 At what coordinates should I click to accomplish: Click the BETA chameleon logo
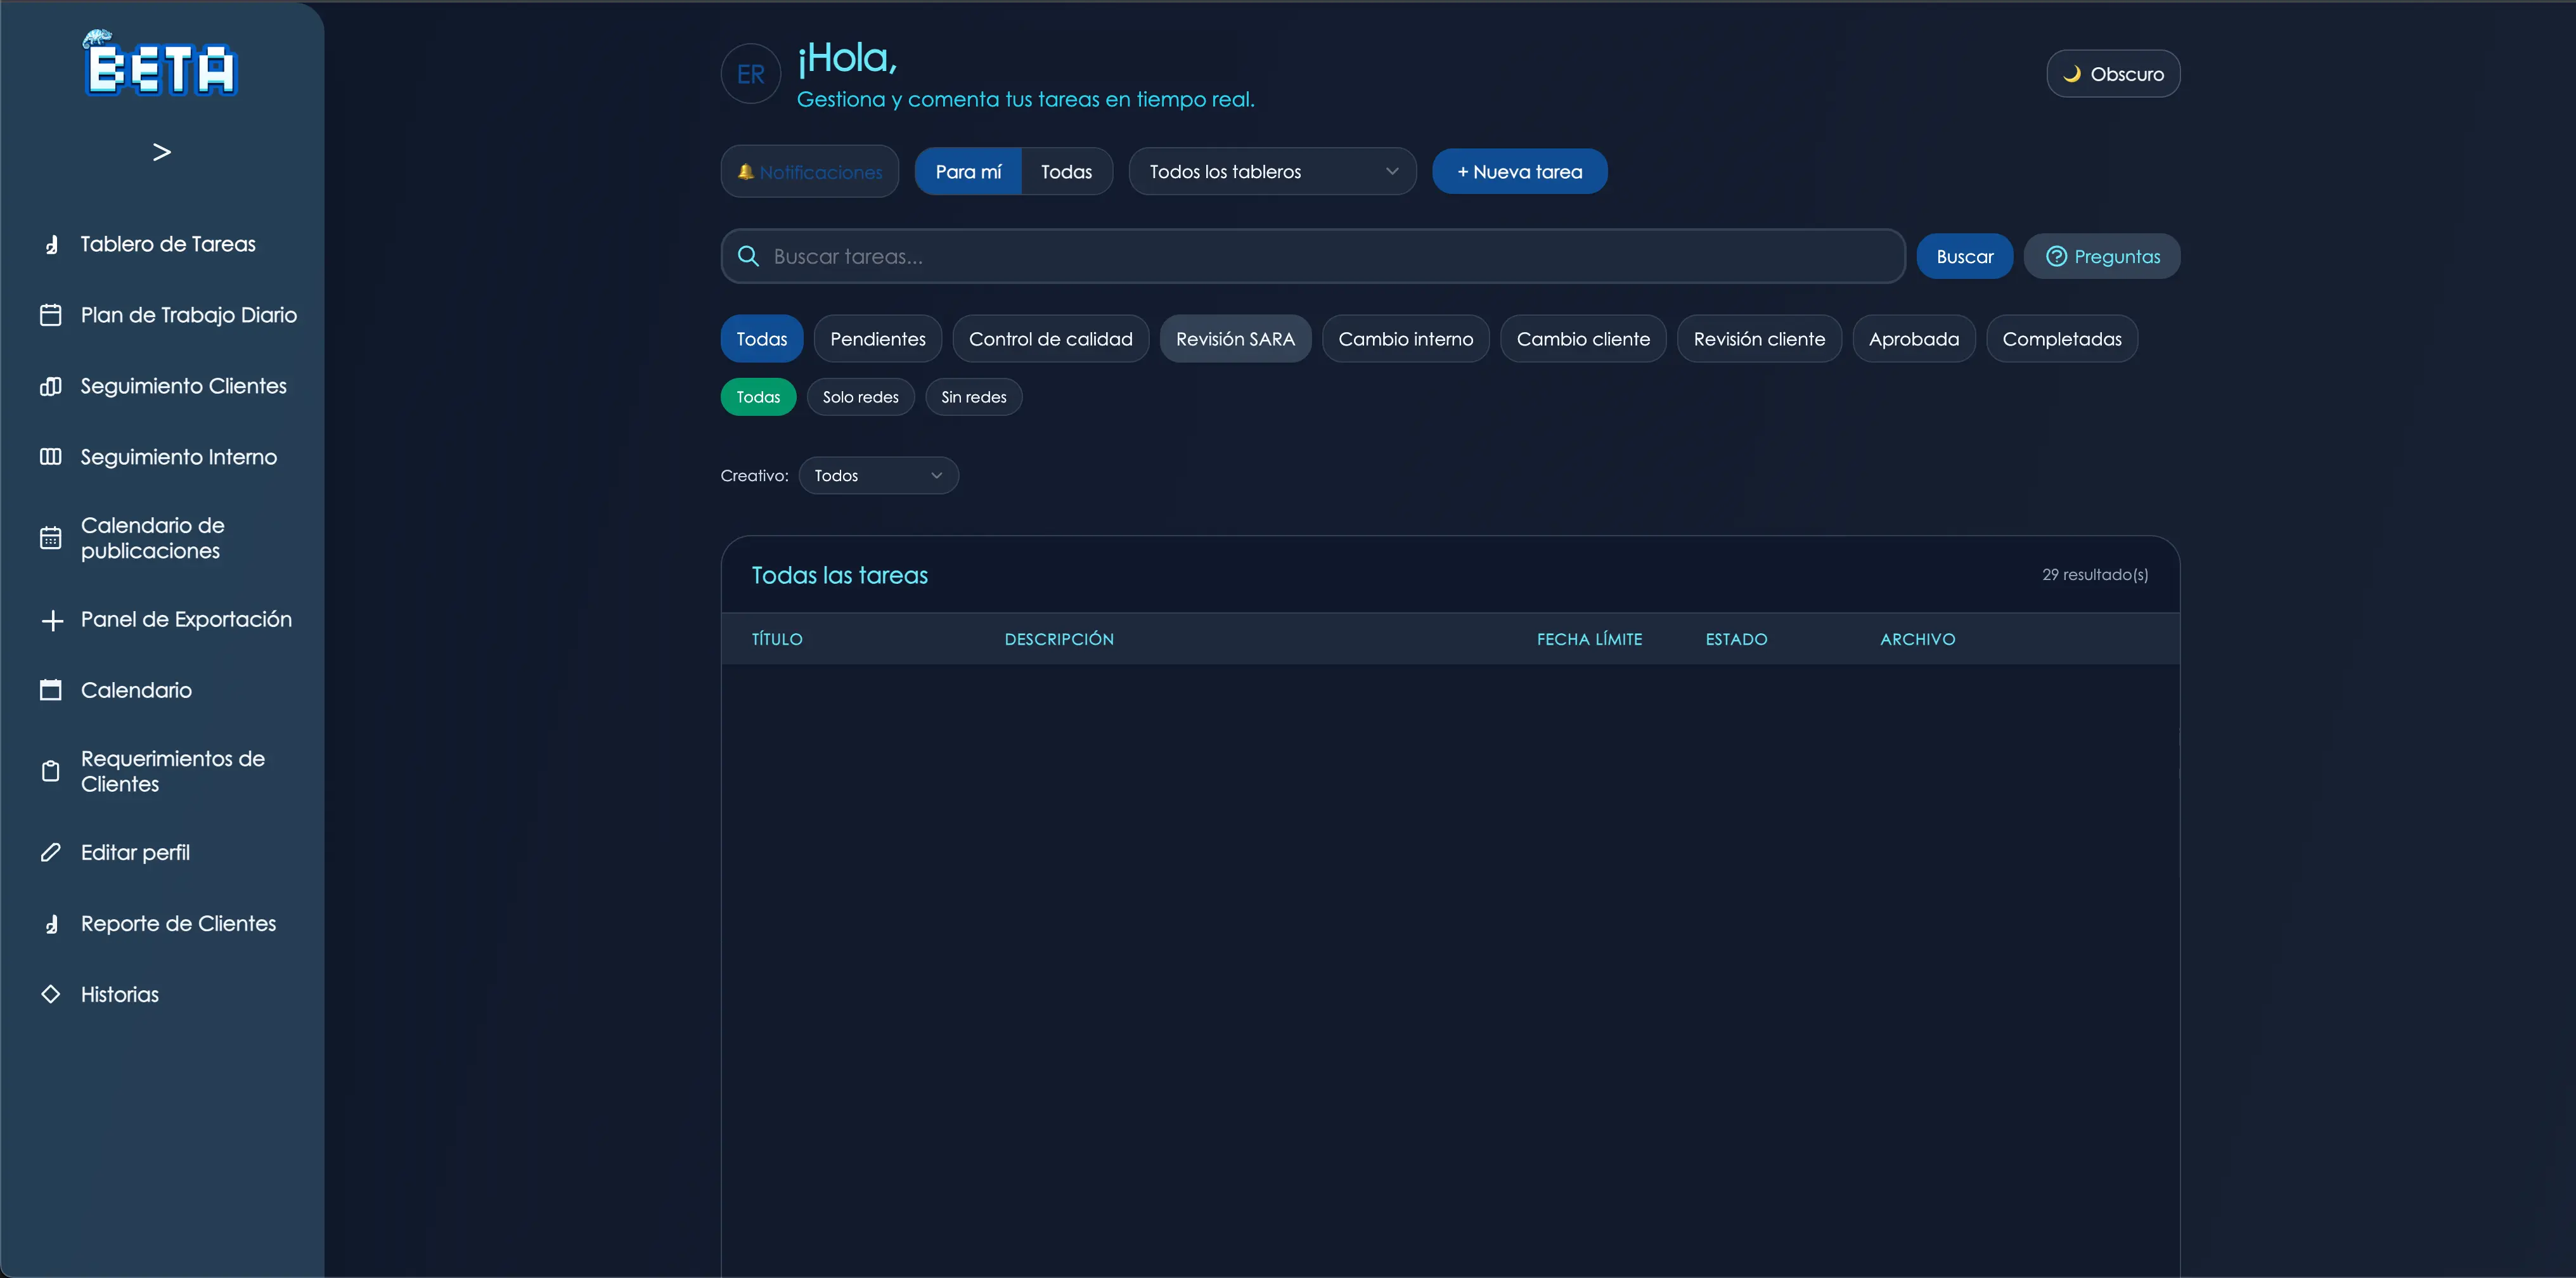tap(161, 64)
